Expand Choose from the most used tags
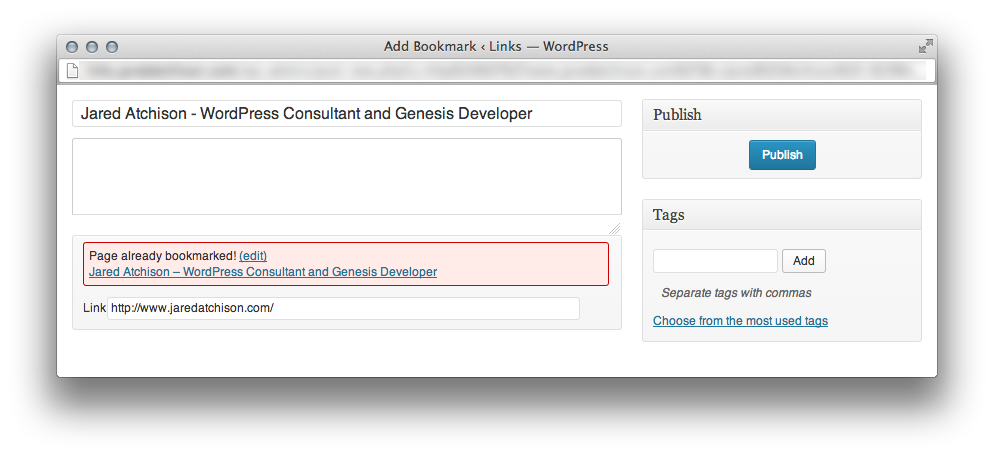994x456 pixels. [x=740, y=321]
